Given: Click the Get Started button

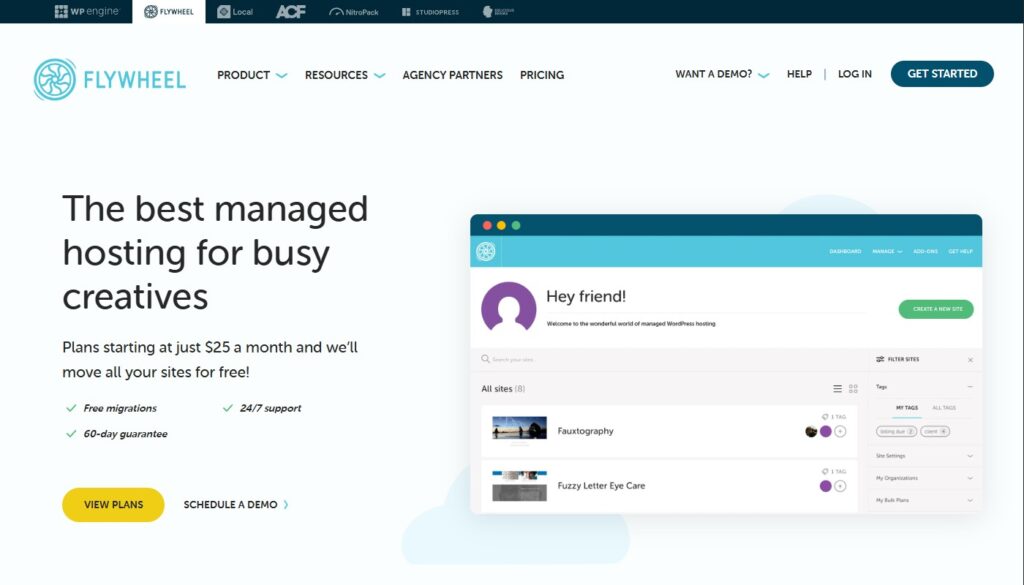Looking at the screenshot, I should point(942,74).
